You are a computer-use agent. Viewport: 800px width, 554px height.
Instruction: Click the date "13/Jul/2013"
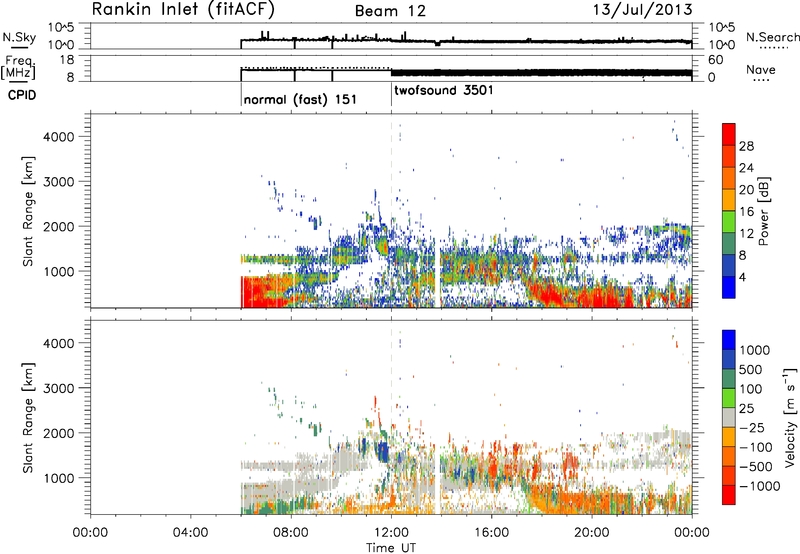coord(643,10)
